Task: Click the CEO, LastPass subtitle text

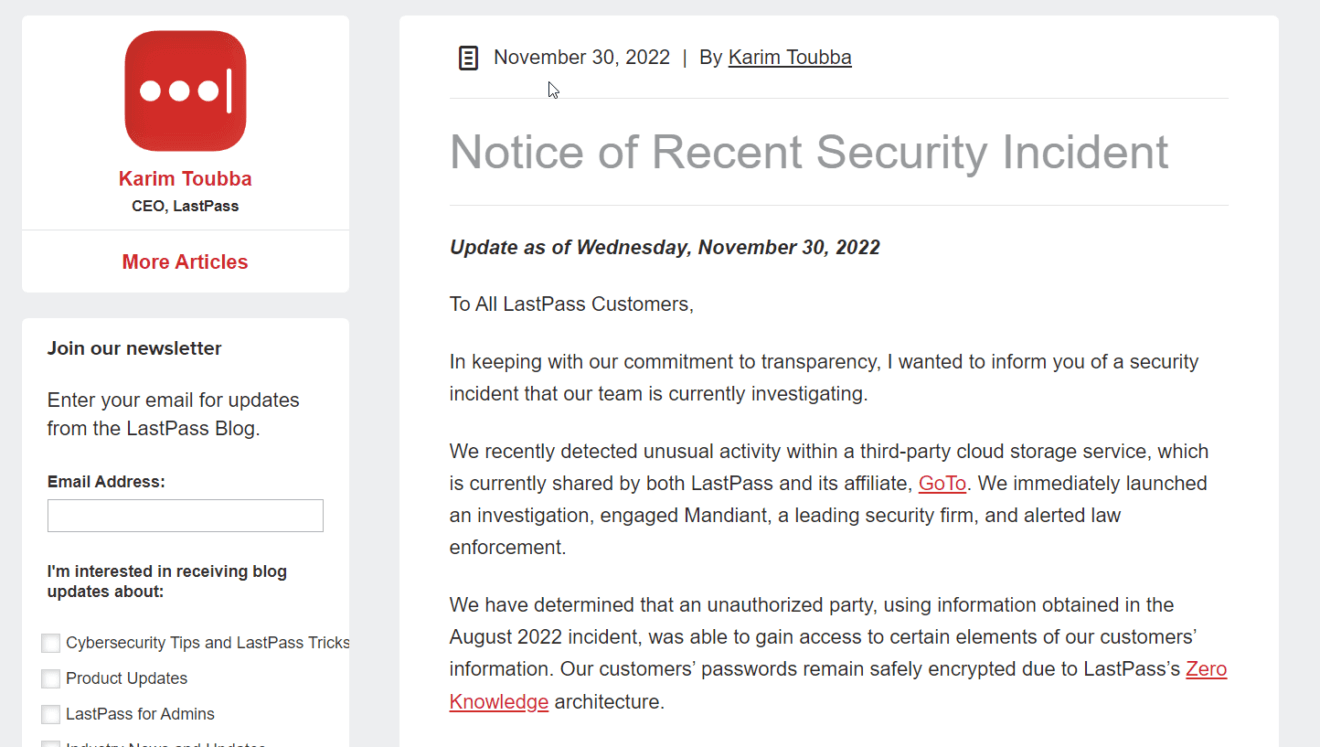Action: coord(185,206)
